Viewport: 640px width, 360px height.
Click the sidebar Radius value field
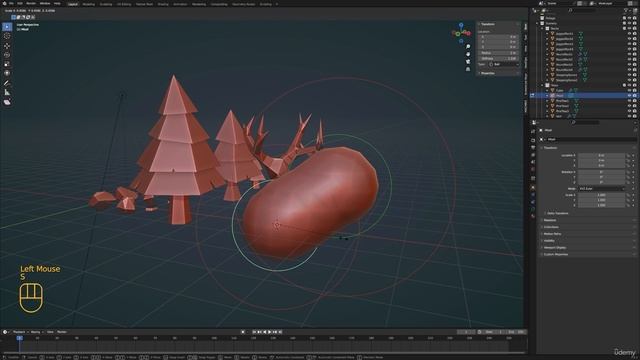pos(498,53)
